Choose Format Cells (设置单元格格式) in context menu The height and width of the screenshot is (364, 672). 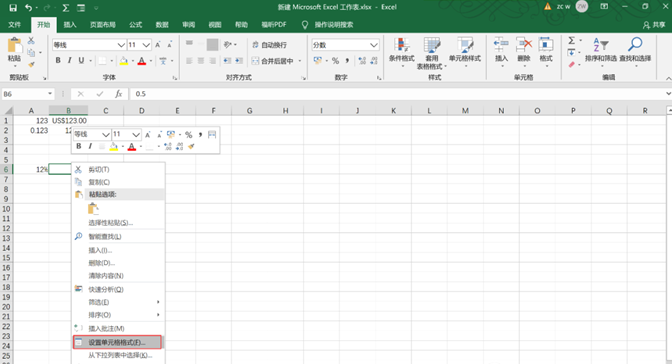point(117,342)
